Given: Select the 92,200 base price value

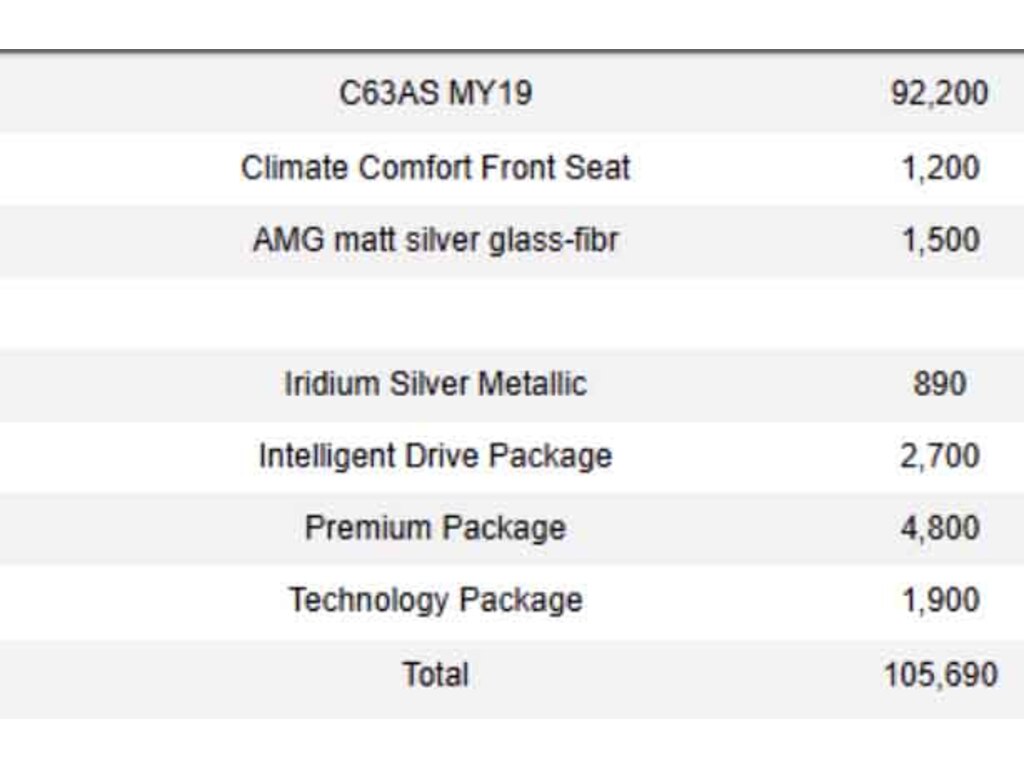Looking at the screenshot, I should 939,94.
